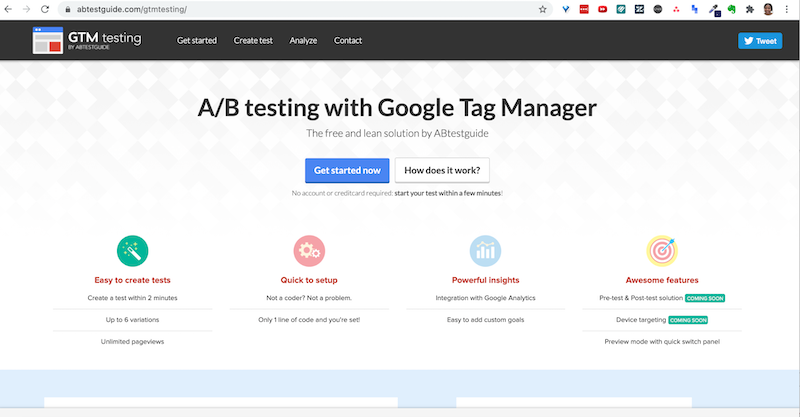Screen dimensions: 800x417
Task: Click the 'Awesome features' heading
Action: [662, 280]
